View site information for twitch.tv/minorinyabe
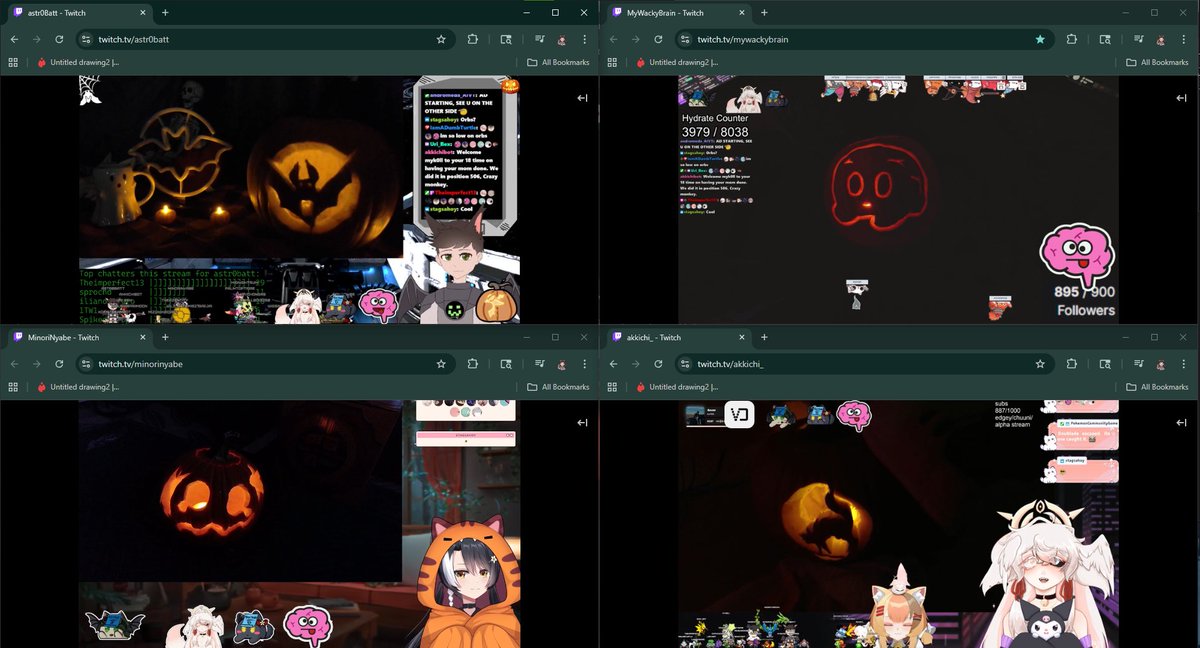The width and height of the screenshot is (1200, 648). tap(87, 364)
